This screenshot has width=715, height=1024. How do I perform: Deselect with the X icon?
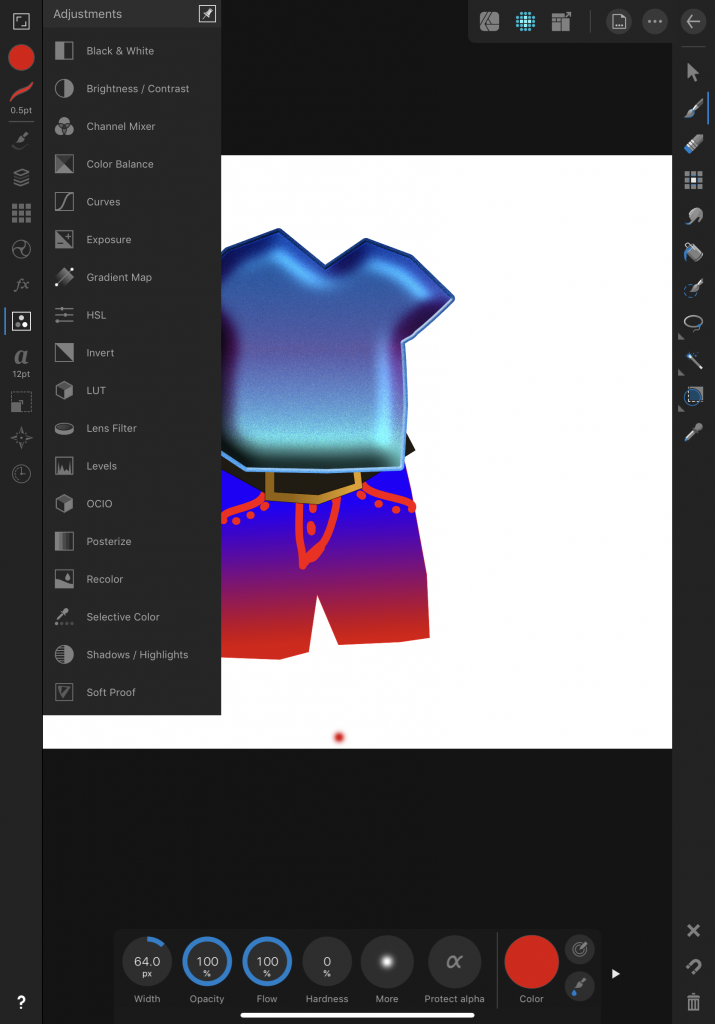(693, 931)
